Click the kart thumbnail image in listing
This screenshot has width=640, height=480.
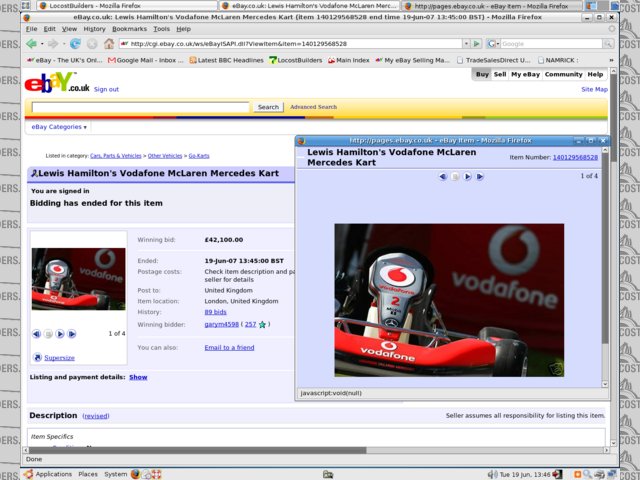coord(79,279)
